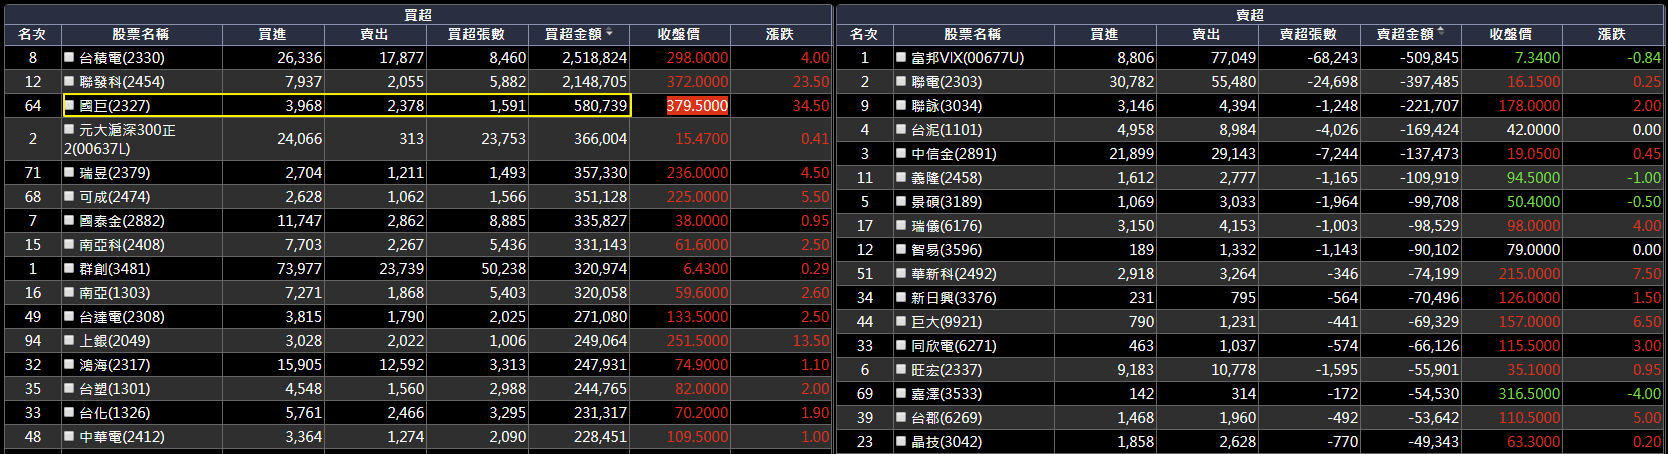Open the stock name 中華電(2412)
Screen dimensions: 1668x454
pos(122,437)
